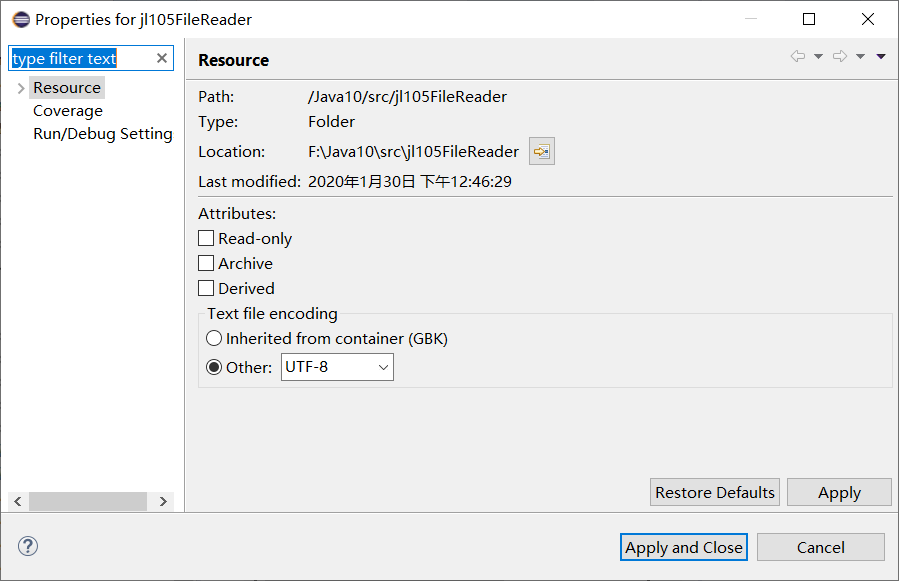The image size is (899, 581).
Task: Click the right arrow of the horizontal scrollbar
Action: click(x=162, y=501)
